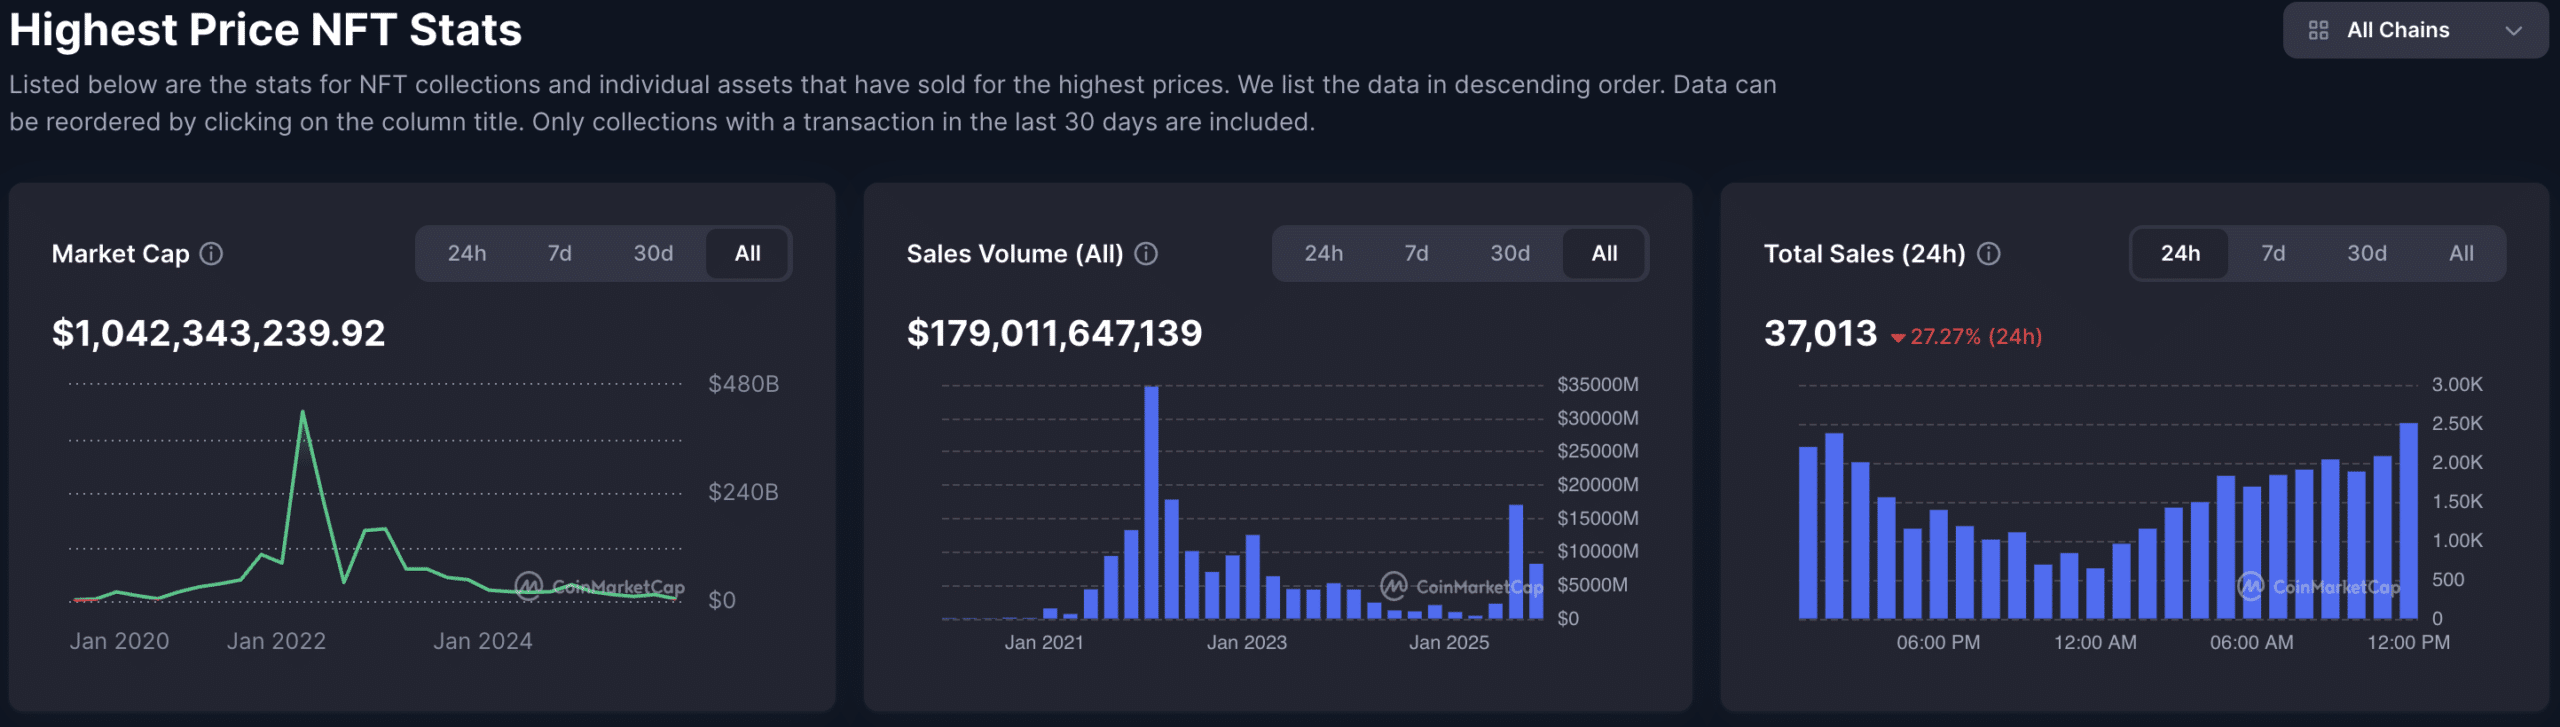This screenshot has height=727, width=2560.
Task: Expand the chain selector using its chevron arrow
Action: [2513, 31]
